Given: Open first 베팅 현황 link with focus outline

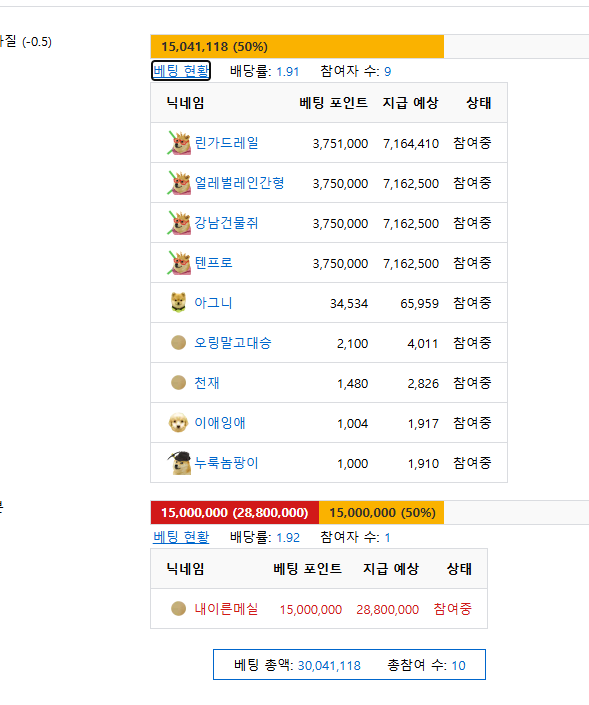Looking at the screenshot, I should point(181,71).
